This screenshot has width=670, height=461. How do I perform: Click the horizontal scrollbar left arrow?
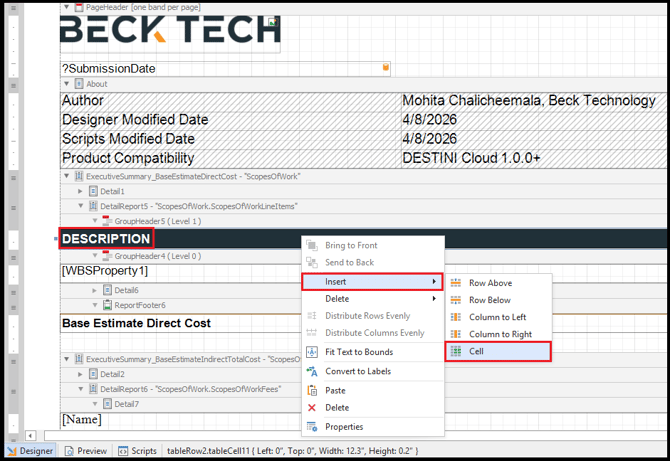coord(30,436)
